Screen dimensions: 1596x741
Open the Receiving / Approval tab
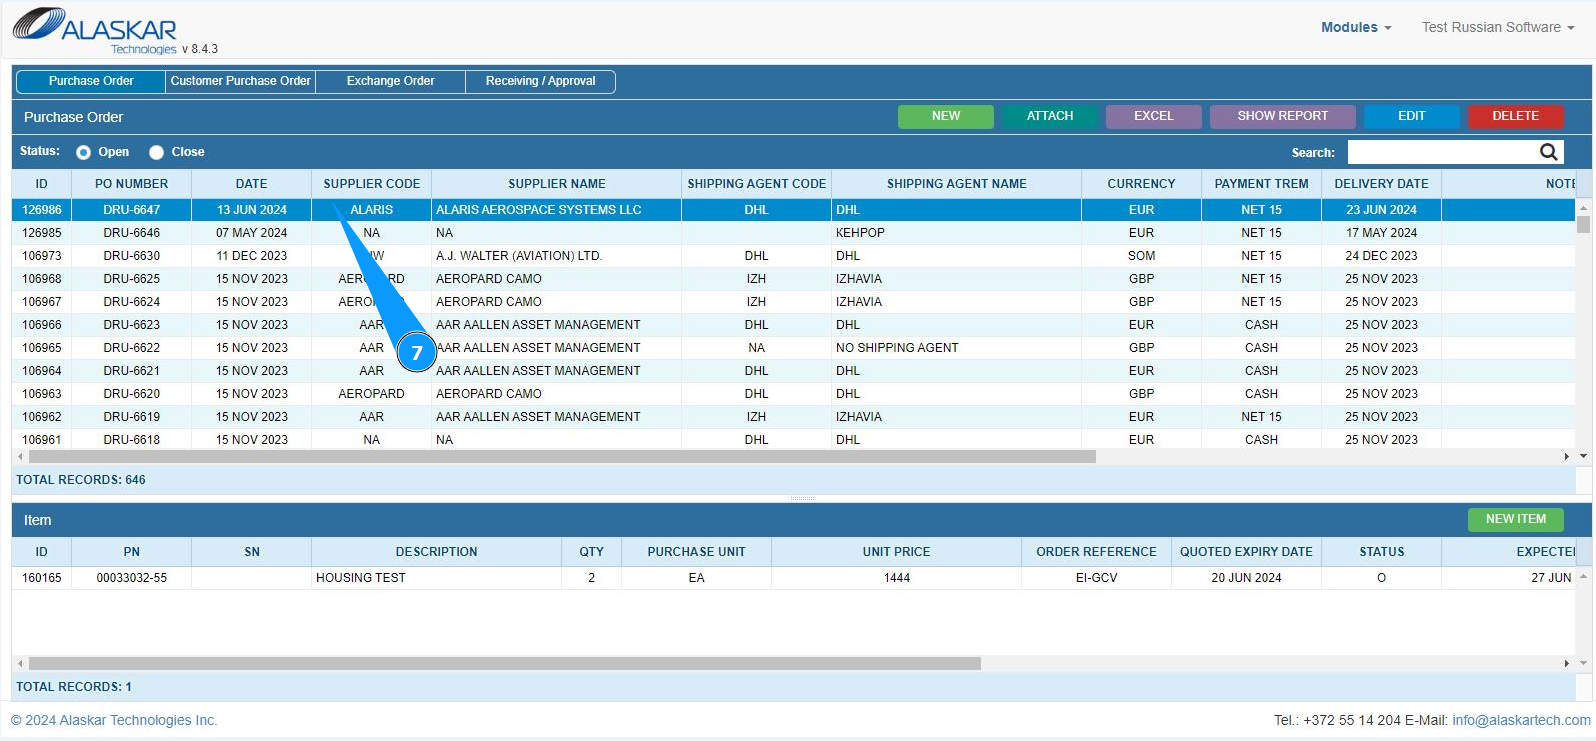click(540, 81)
